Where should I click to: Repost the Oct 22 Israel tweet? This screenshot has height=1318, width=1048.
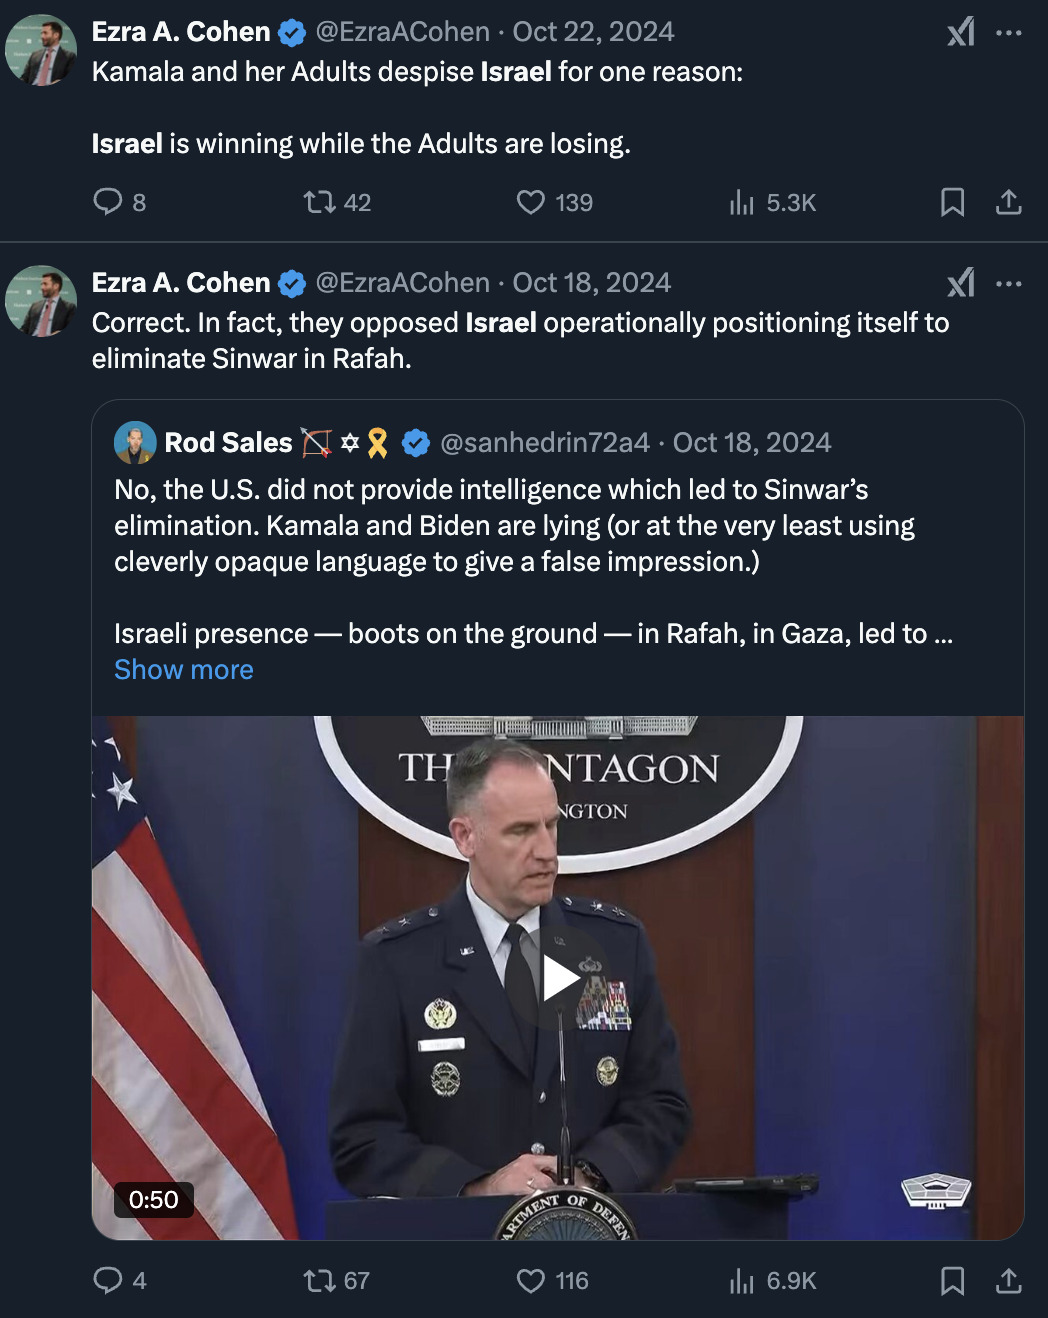point(320,203)
